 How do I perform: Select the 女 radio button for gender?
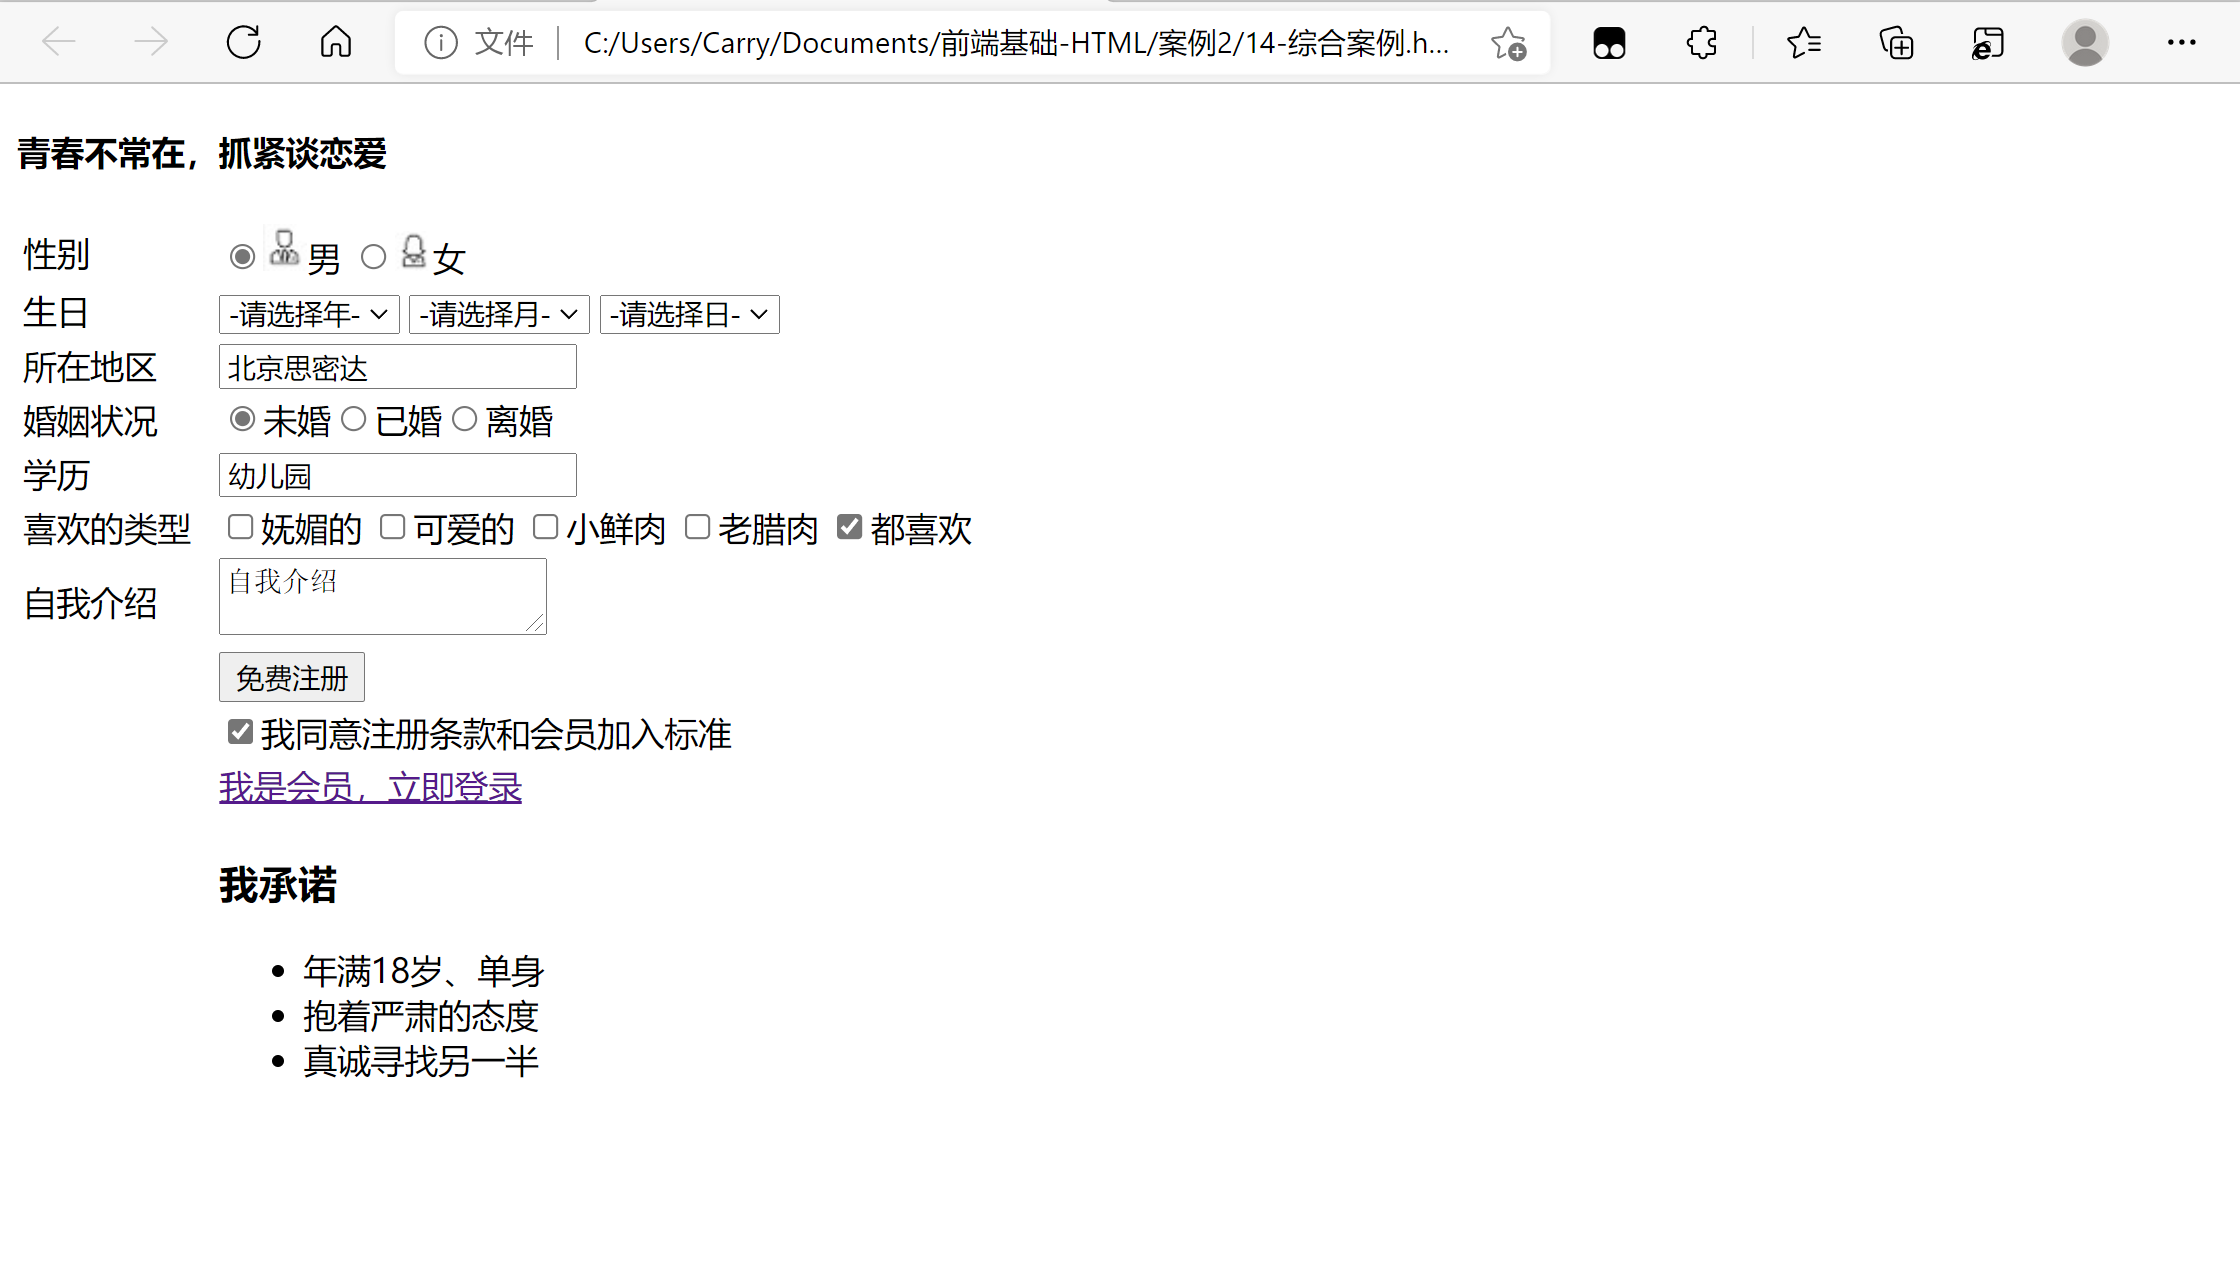(x=374, y=256)
